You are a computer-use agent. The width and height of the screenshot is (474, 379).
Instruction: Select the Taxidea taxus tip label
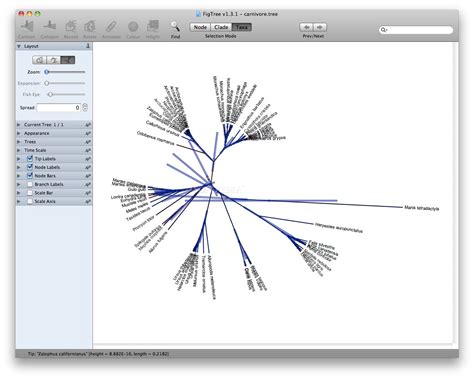click(138, 214)
